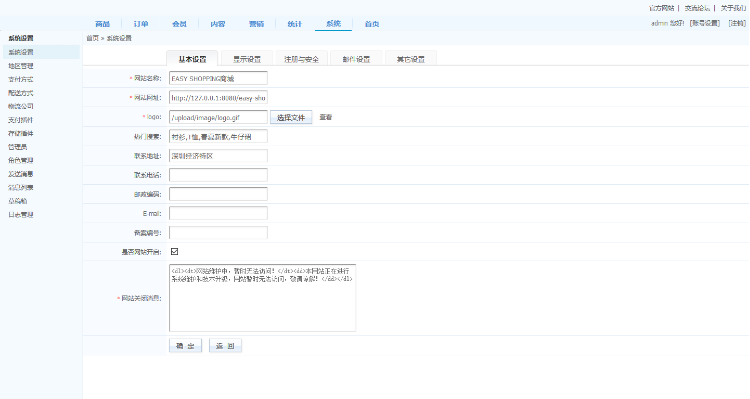Click 首页 in the breadcrumb
The height and width of the screenshot is (399, 750).
(92, 38)
